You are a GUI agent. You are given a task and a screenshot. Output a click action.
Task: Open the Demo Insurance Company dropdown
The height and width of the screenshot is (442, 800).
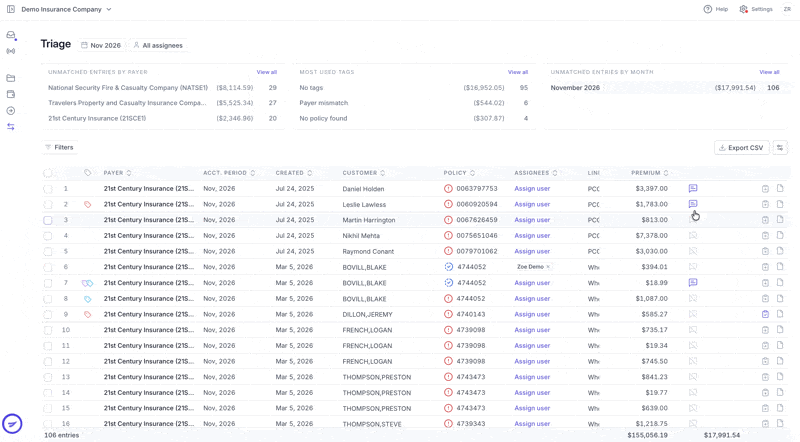coord(66,9)
